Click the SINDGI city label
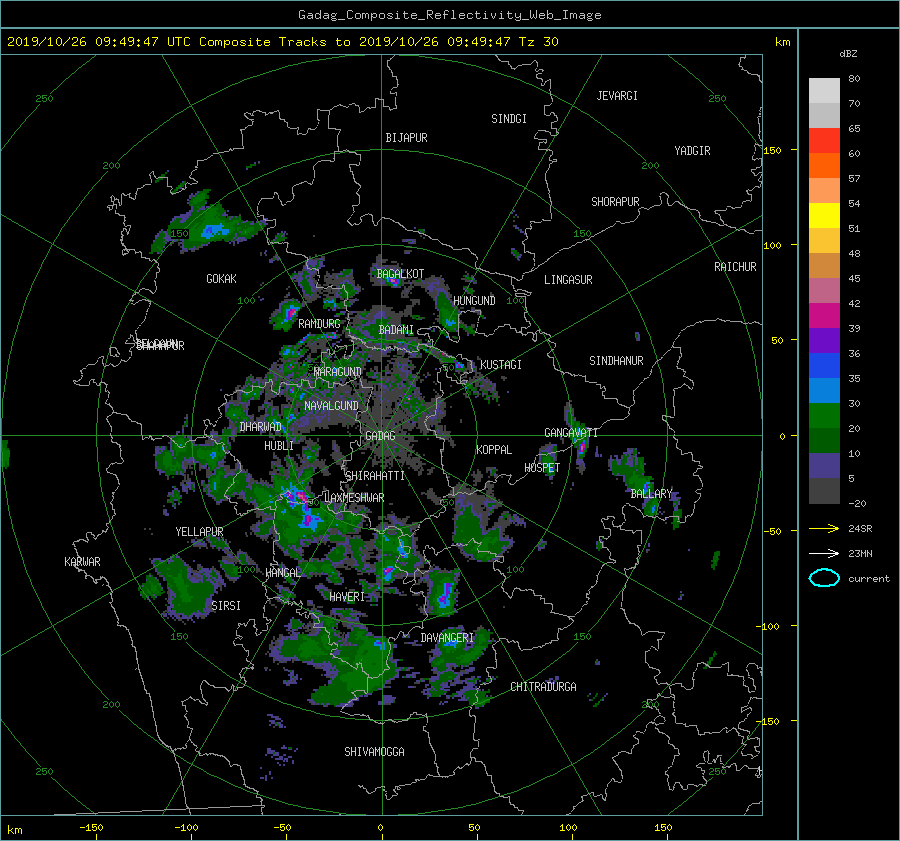Screen dimensions: 900x841 pos(509,119)
